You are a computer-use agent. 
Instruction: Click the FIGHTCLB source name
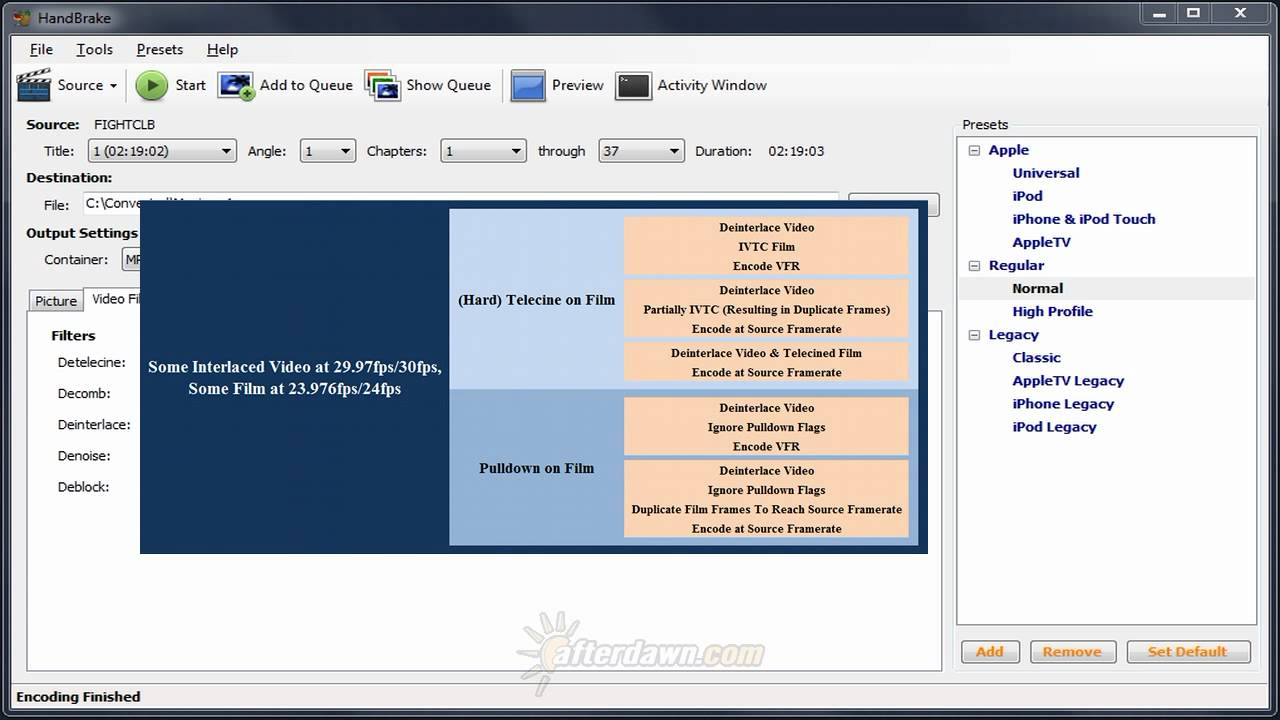pyautogui.click(x=124, y=125)
